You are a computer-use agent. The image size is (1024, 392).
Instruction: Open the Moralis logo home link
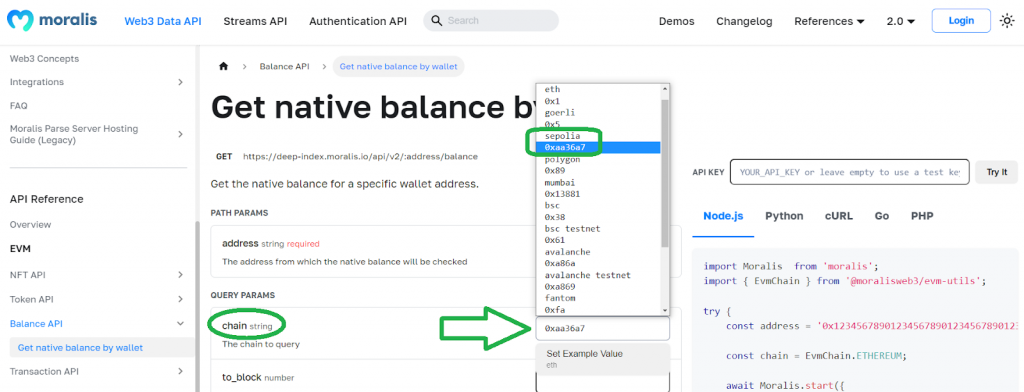click(x=52, y=20)
